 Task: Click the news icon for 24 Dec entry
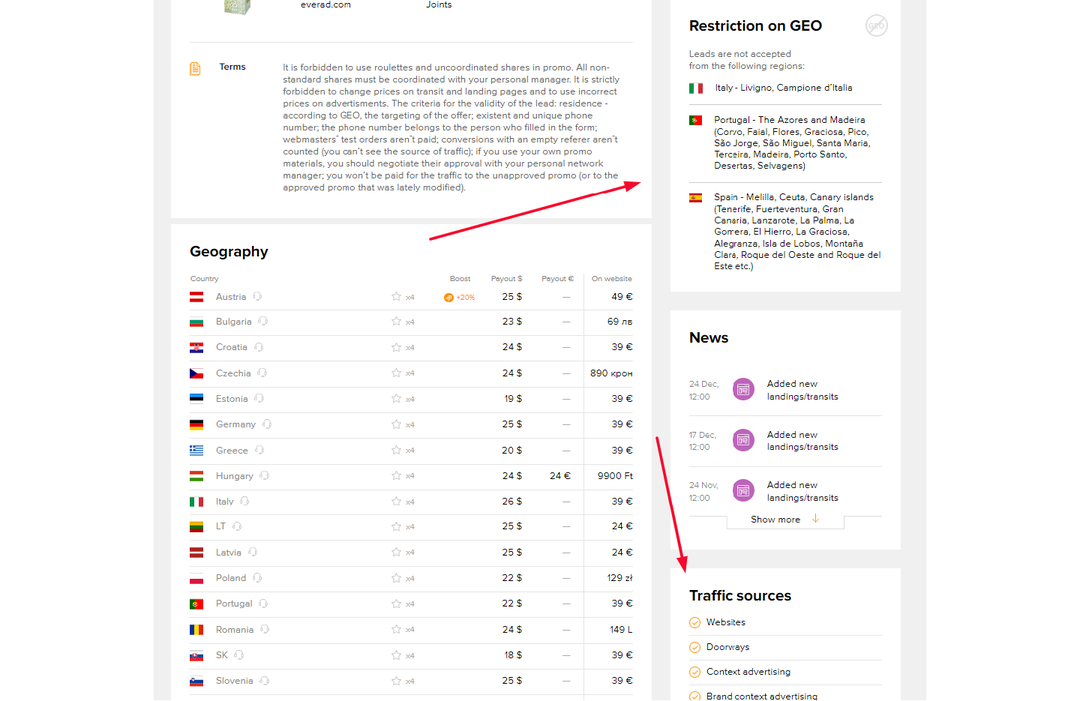tap(743, 390)
